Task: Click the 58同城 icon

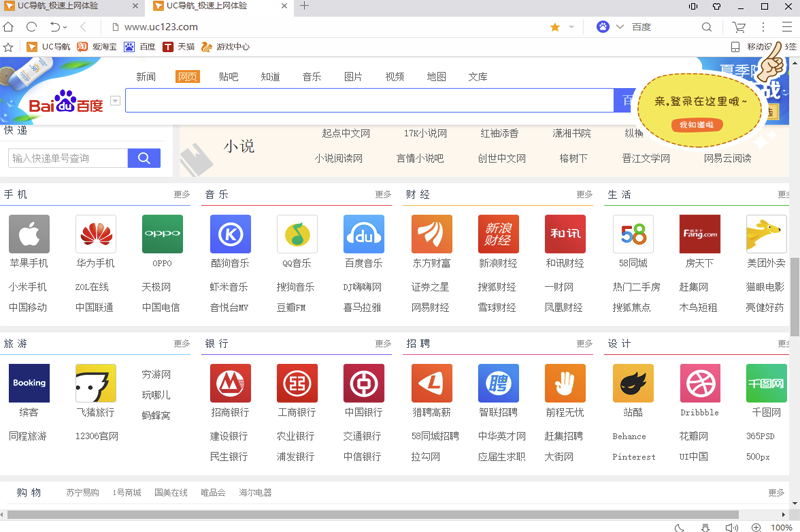Action: (x=633, y=234)
